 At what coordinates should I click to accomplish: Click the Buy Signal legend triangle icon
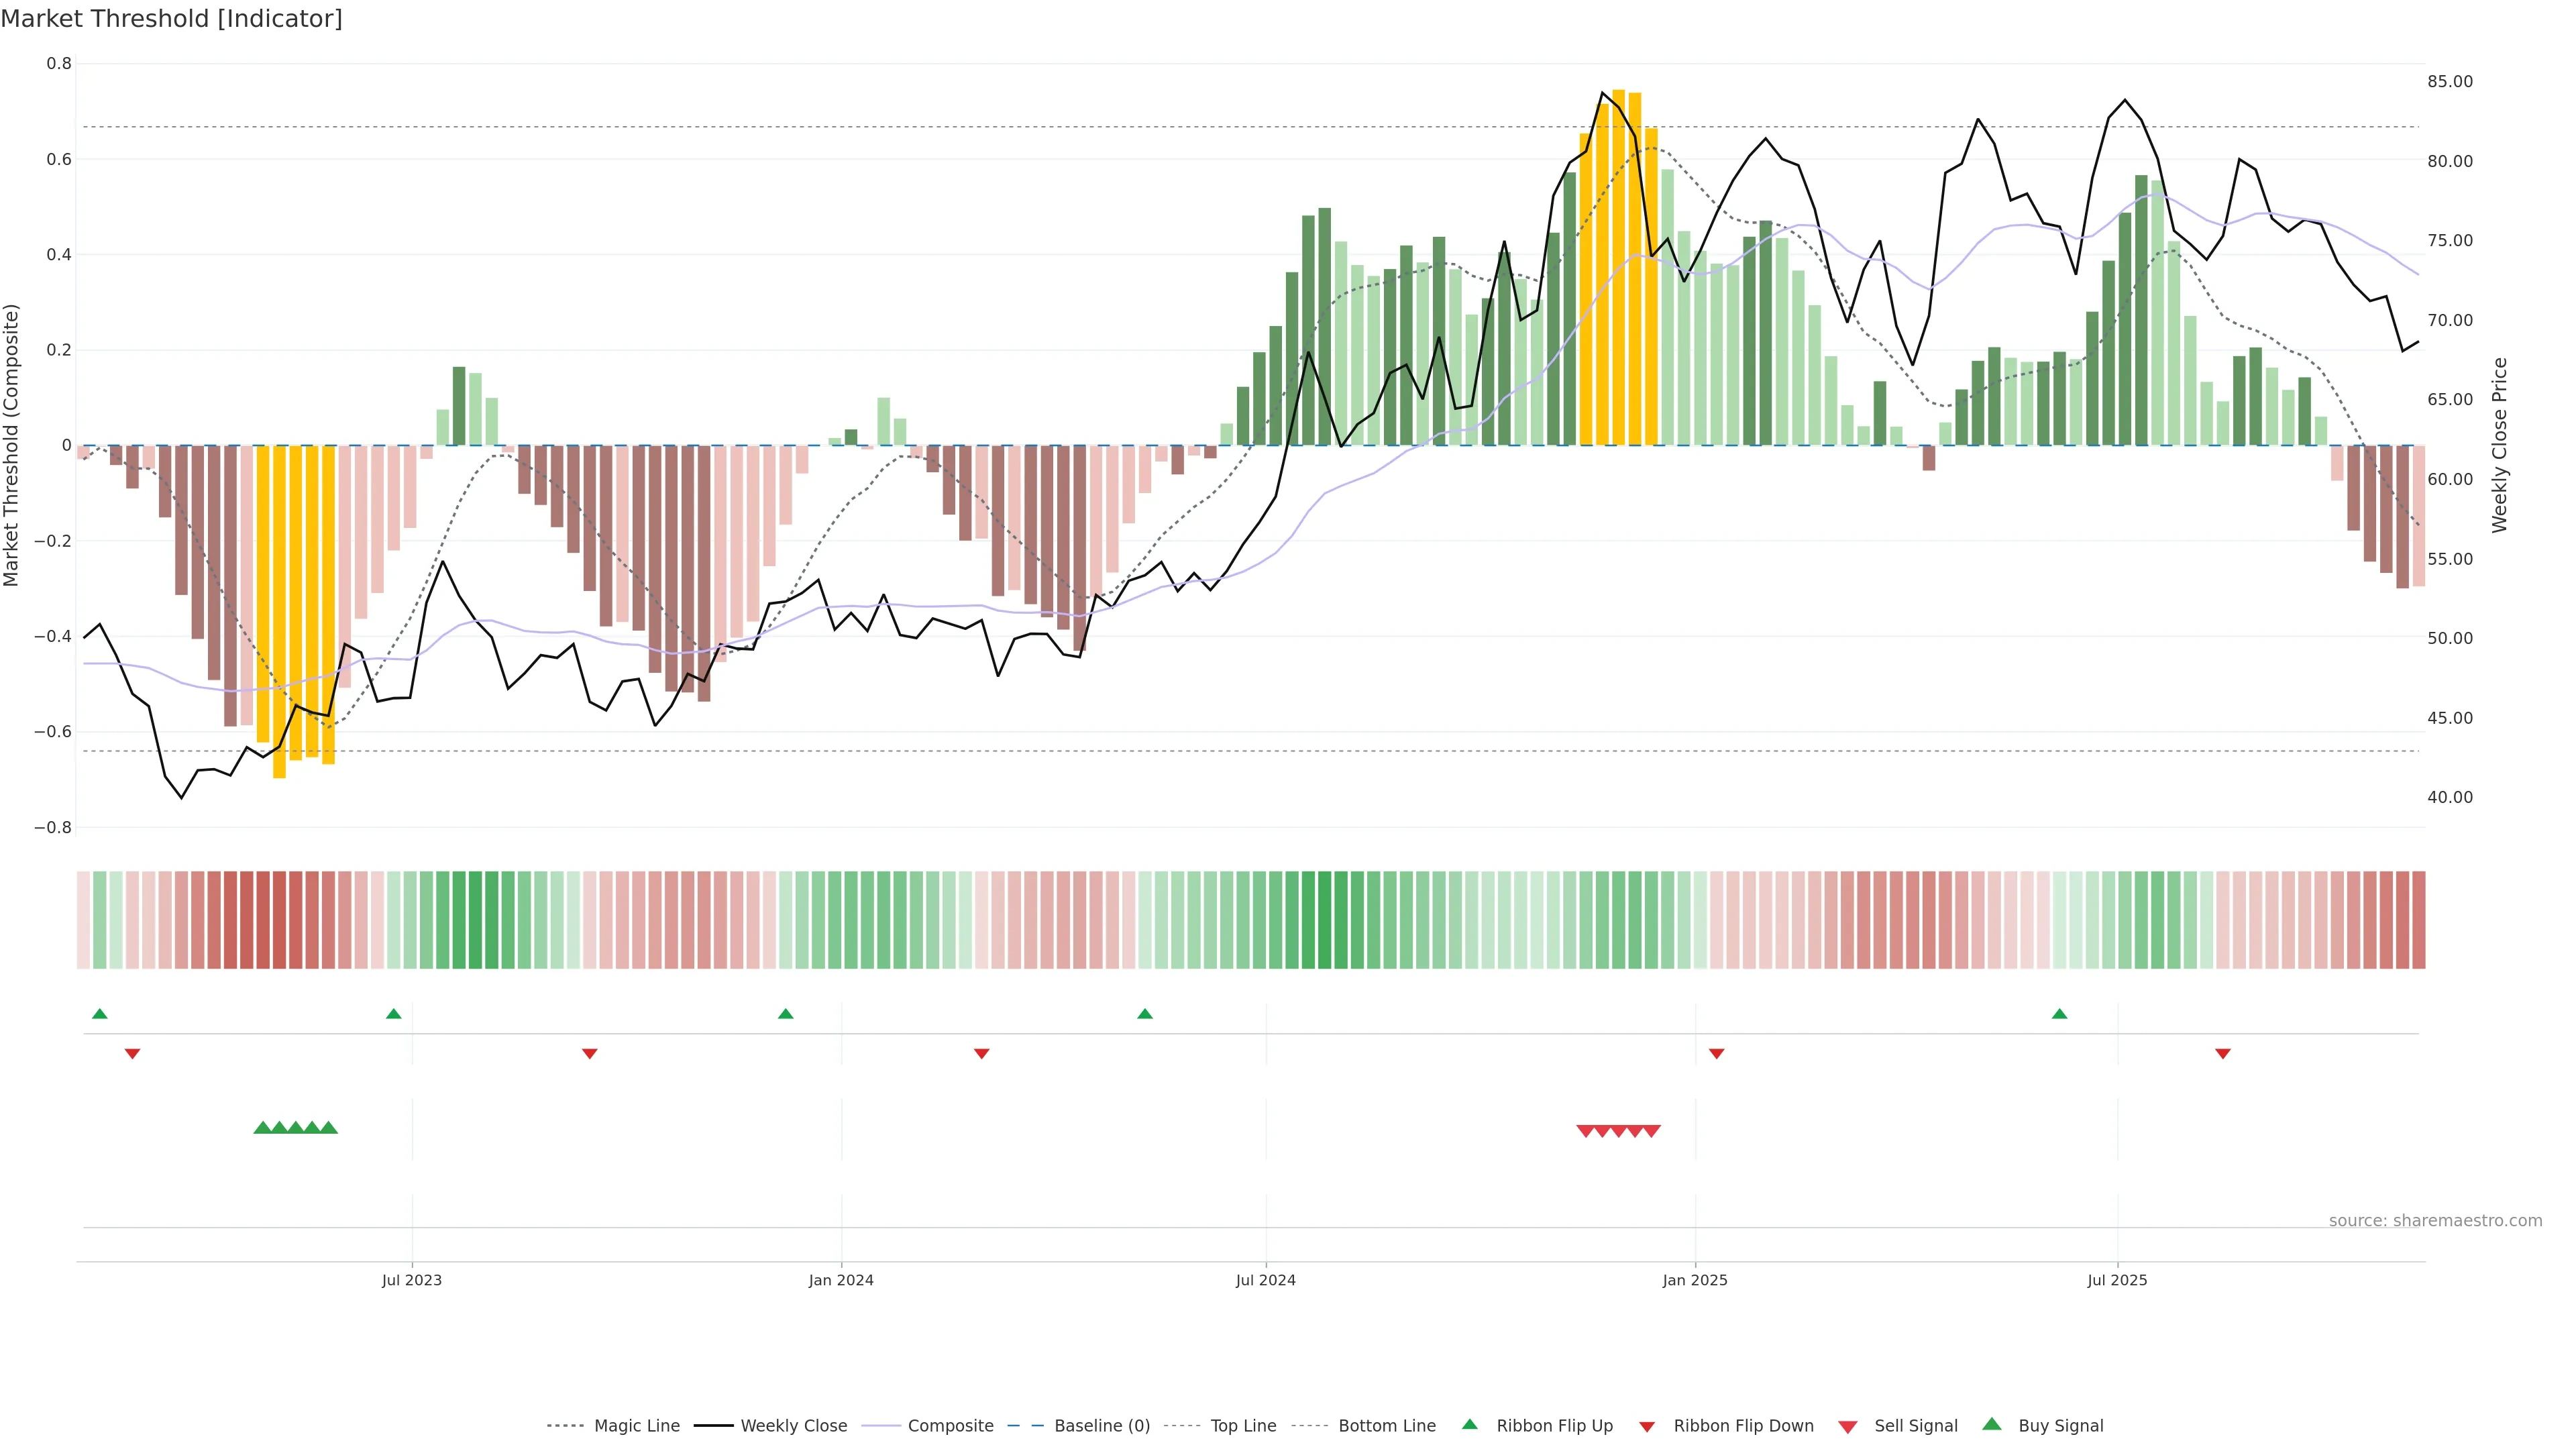point(1992,1424)
